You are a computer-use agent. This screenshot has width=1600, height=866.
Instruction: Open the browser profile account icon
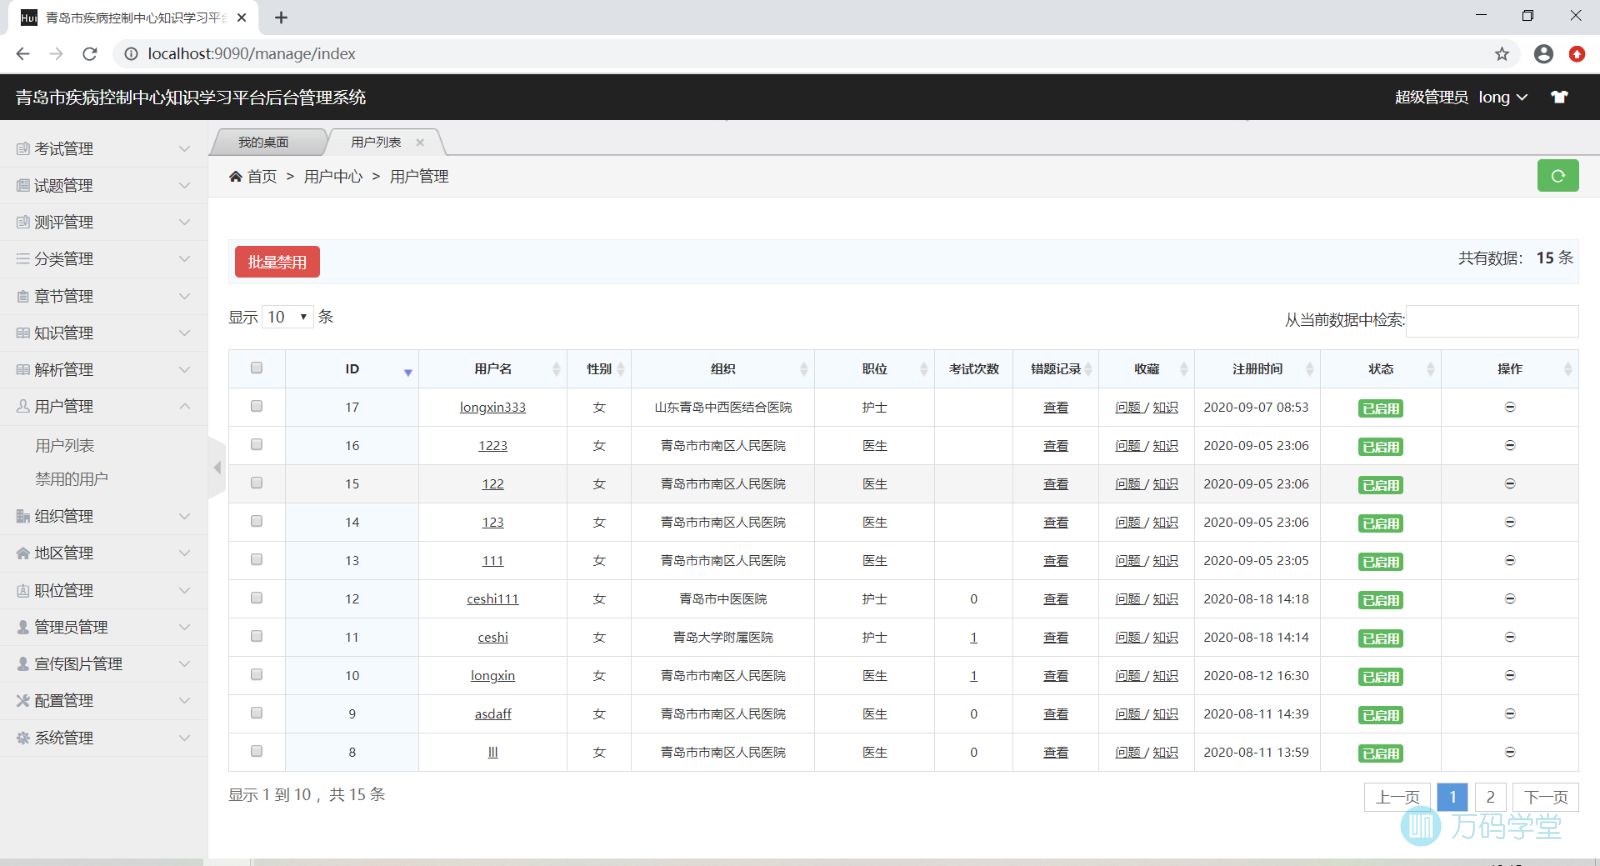[1543, 54]
